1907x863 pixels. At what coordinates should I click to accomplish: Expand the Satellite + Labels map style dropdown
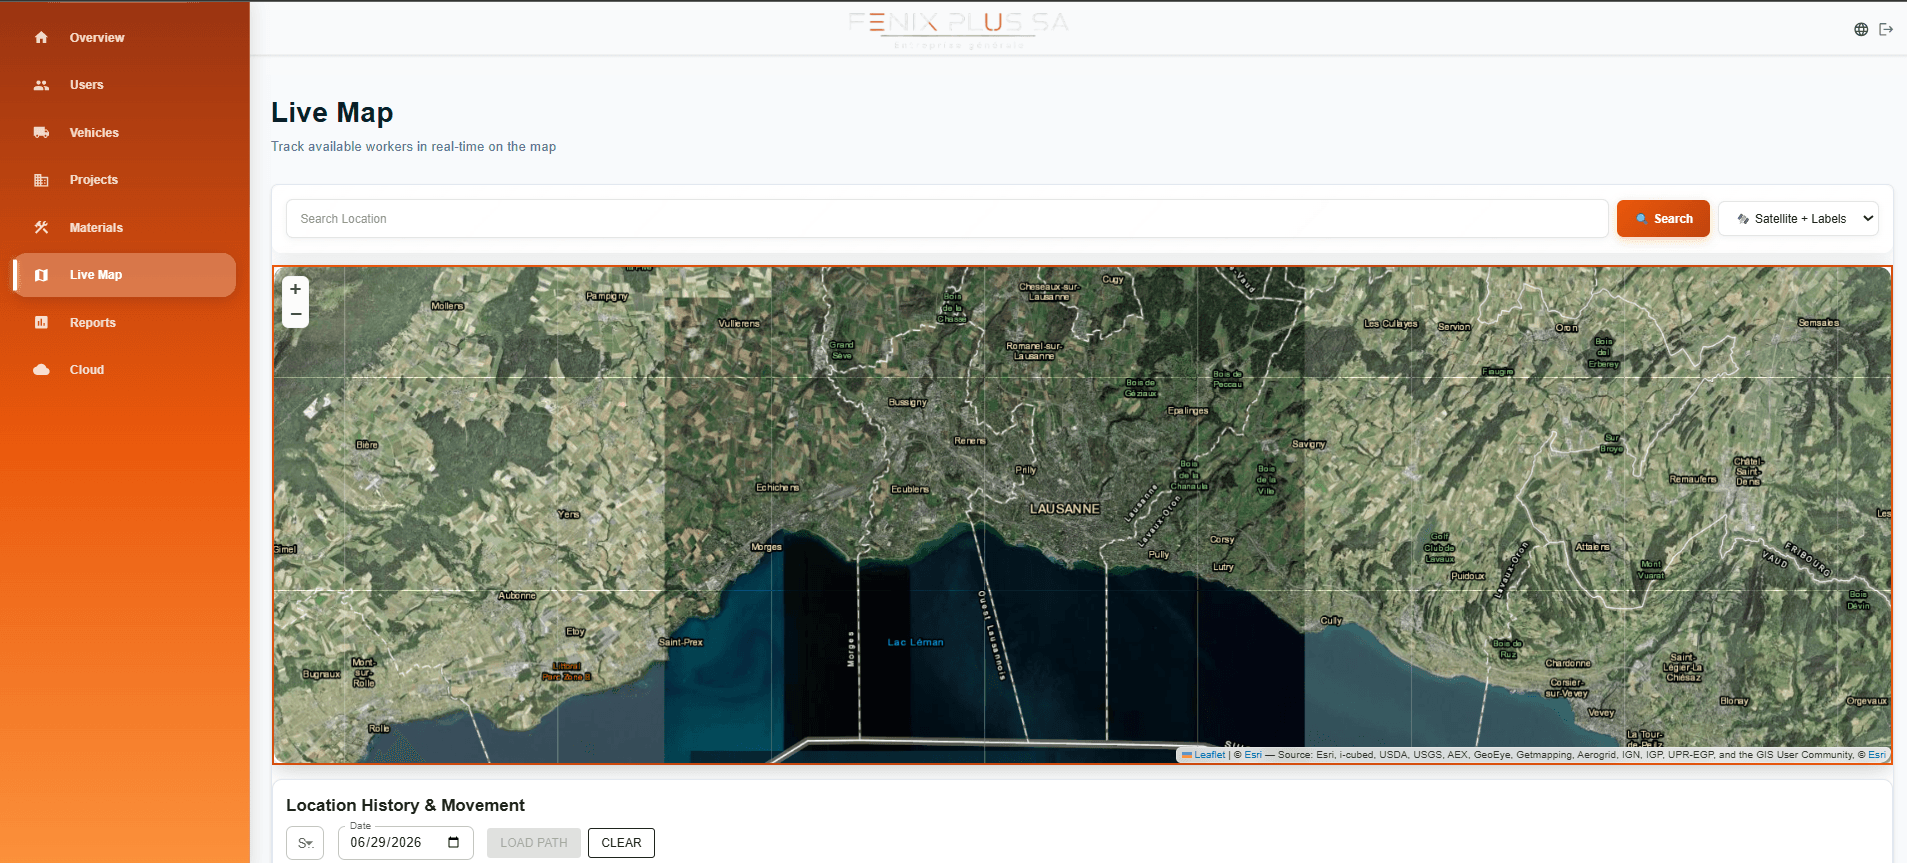[1798, 219]
